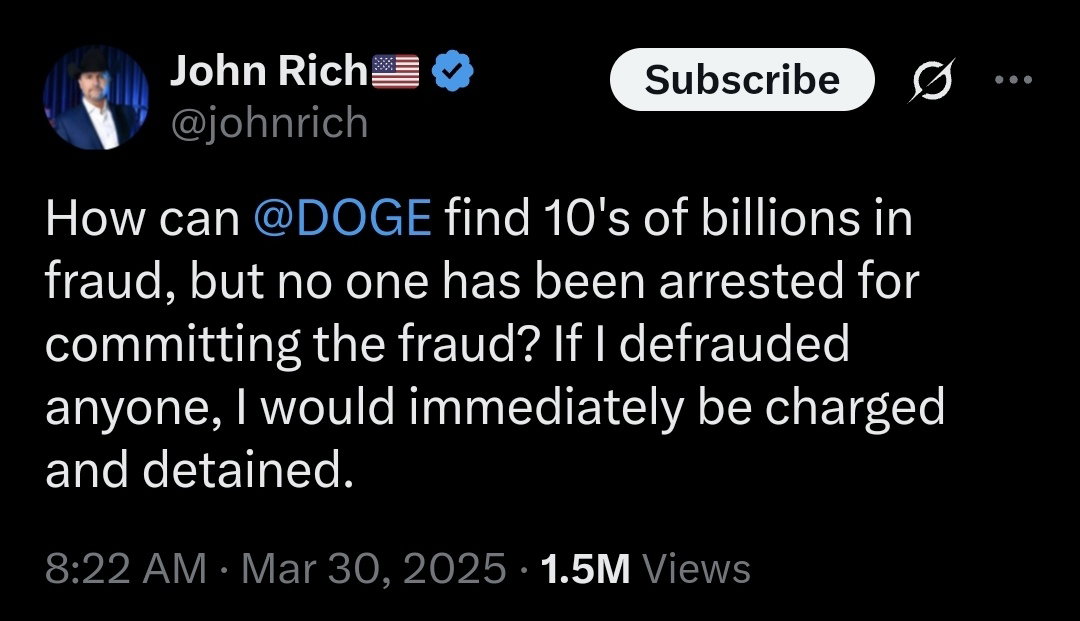1080x621 pixels.
Task: Subscribe to John Rich
Action: coord(742,80)
